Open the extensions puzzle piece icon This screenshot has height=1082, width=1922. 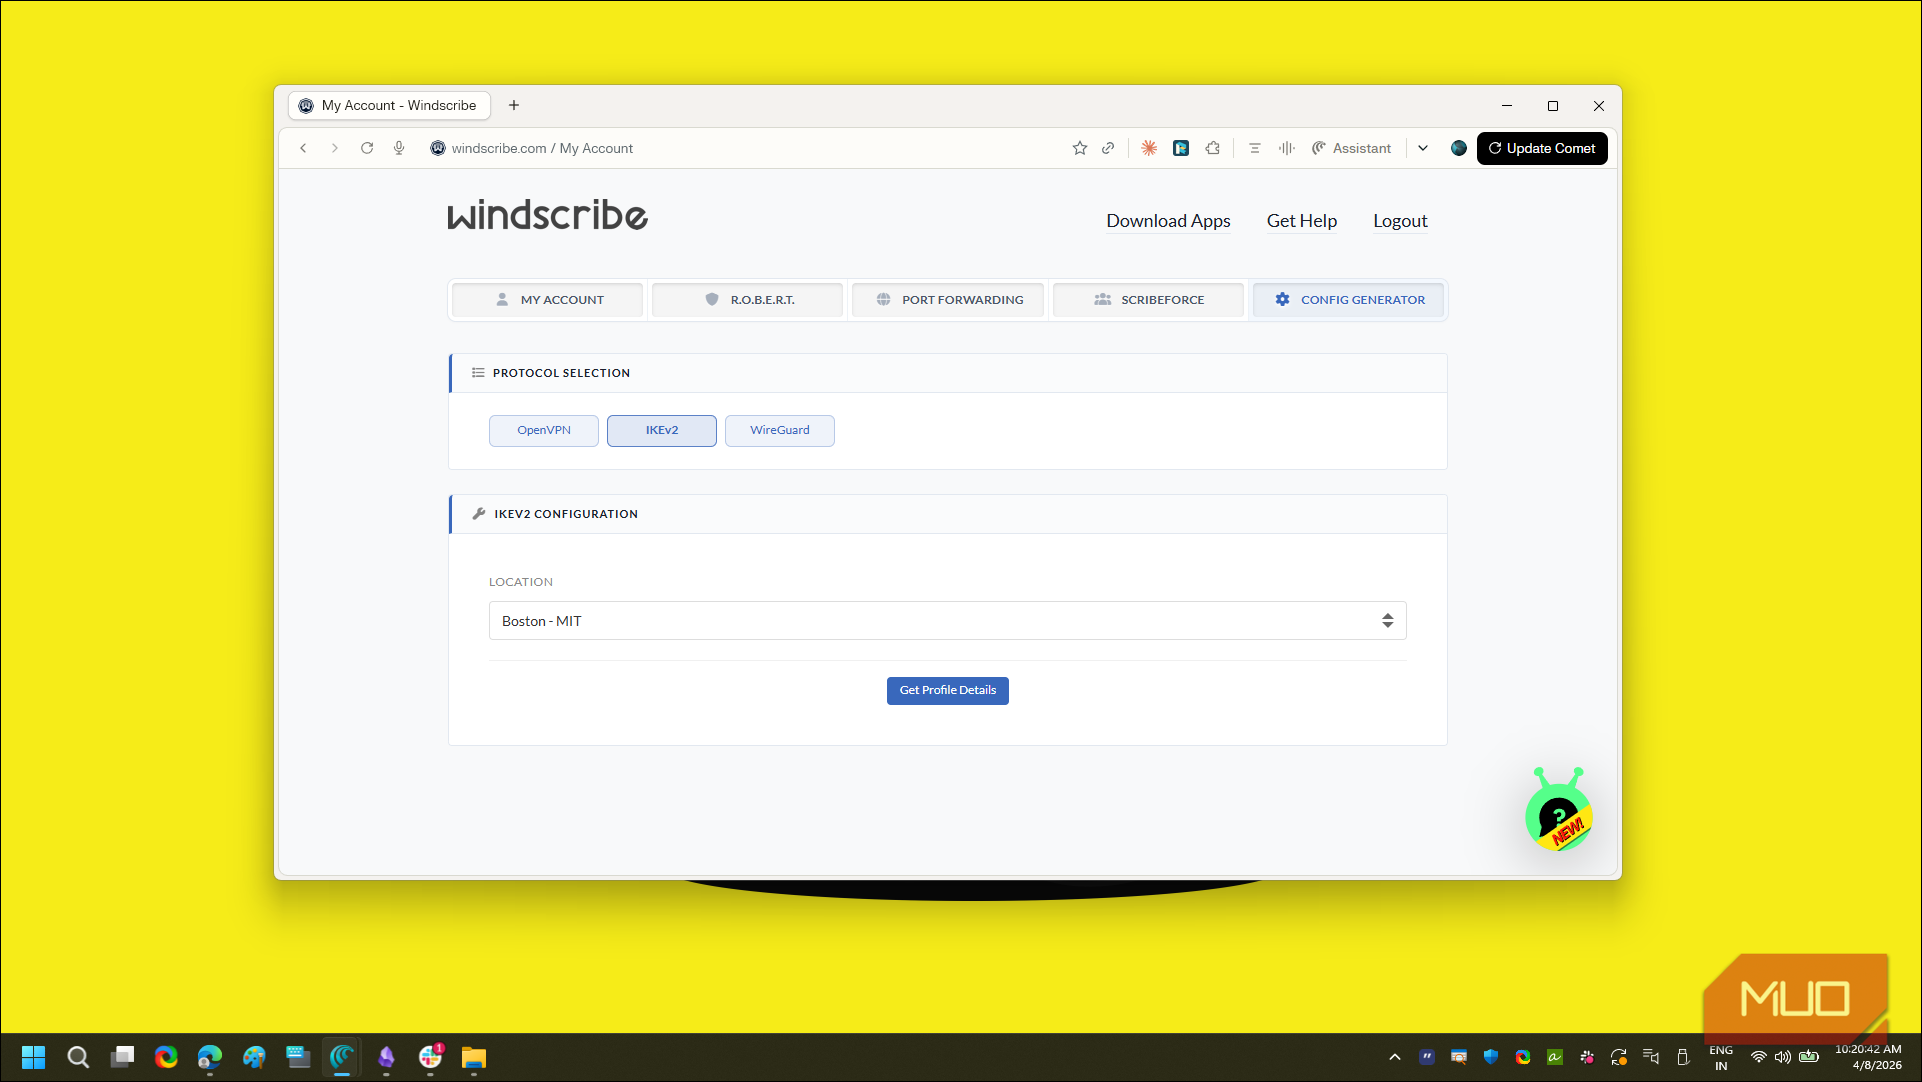click(1213, 148)
